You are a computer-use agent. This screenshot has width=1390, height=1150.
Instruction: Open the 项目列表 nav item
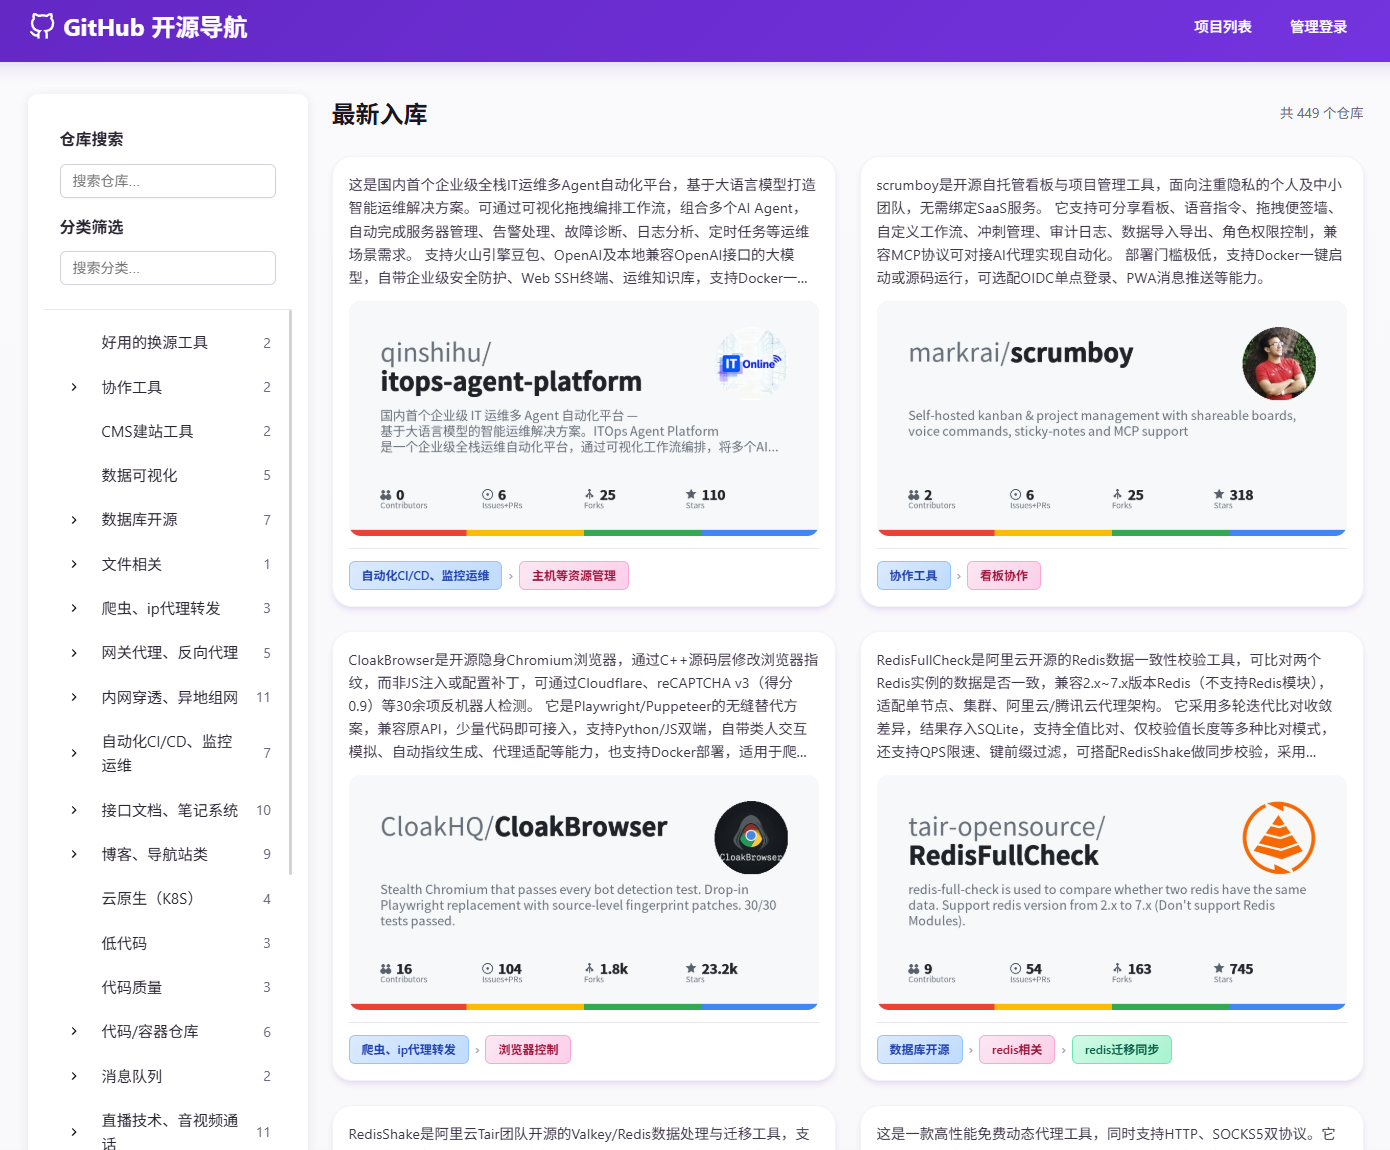(x=1223, y=27)
